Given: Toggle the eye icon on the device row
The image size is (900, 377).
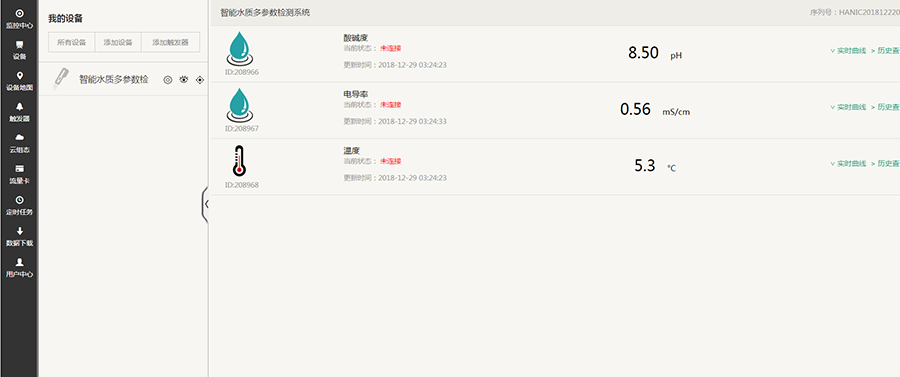Looking at the screenshot, I should tap(184, 80).
